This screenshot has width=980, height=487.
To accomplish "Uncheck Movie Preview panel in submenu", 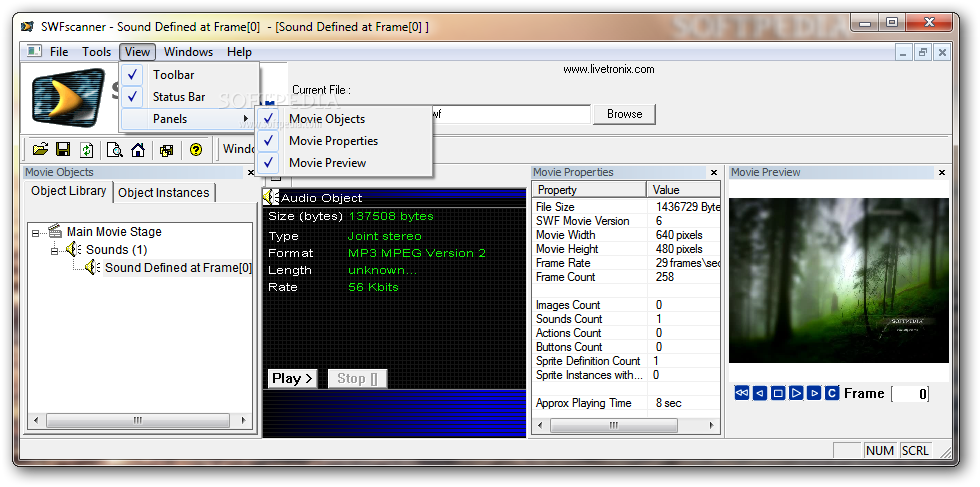I will pos(344,163).
